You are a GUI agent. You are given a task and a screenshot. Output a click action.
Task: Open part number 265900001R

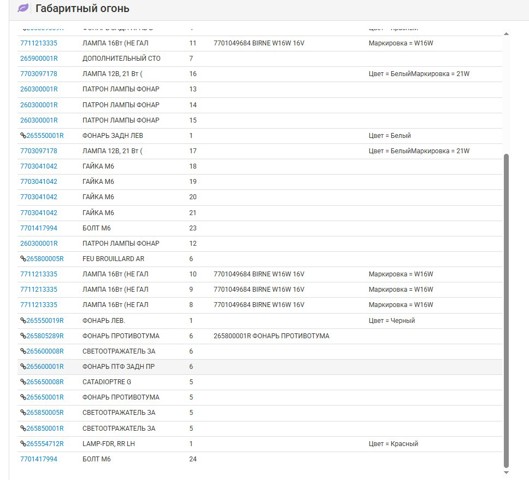pyautogui.click(x=39, y=58)
